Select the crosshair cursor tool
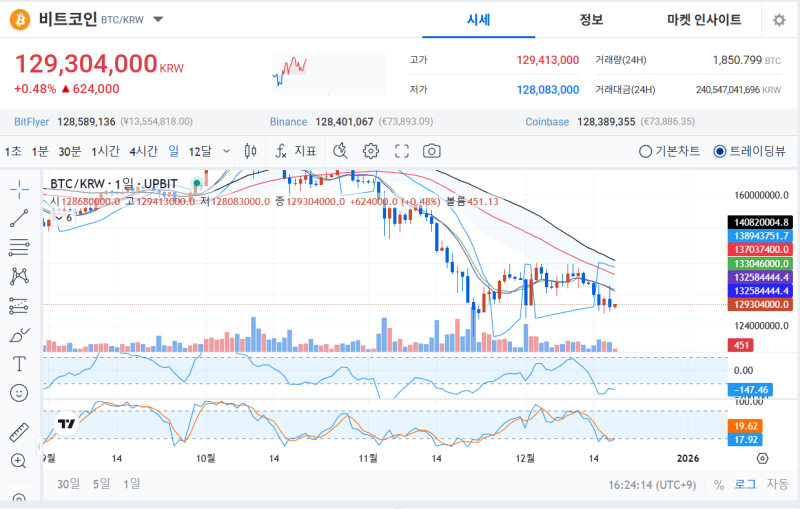 [x=19, y=188]
